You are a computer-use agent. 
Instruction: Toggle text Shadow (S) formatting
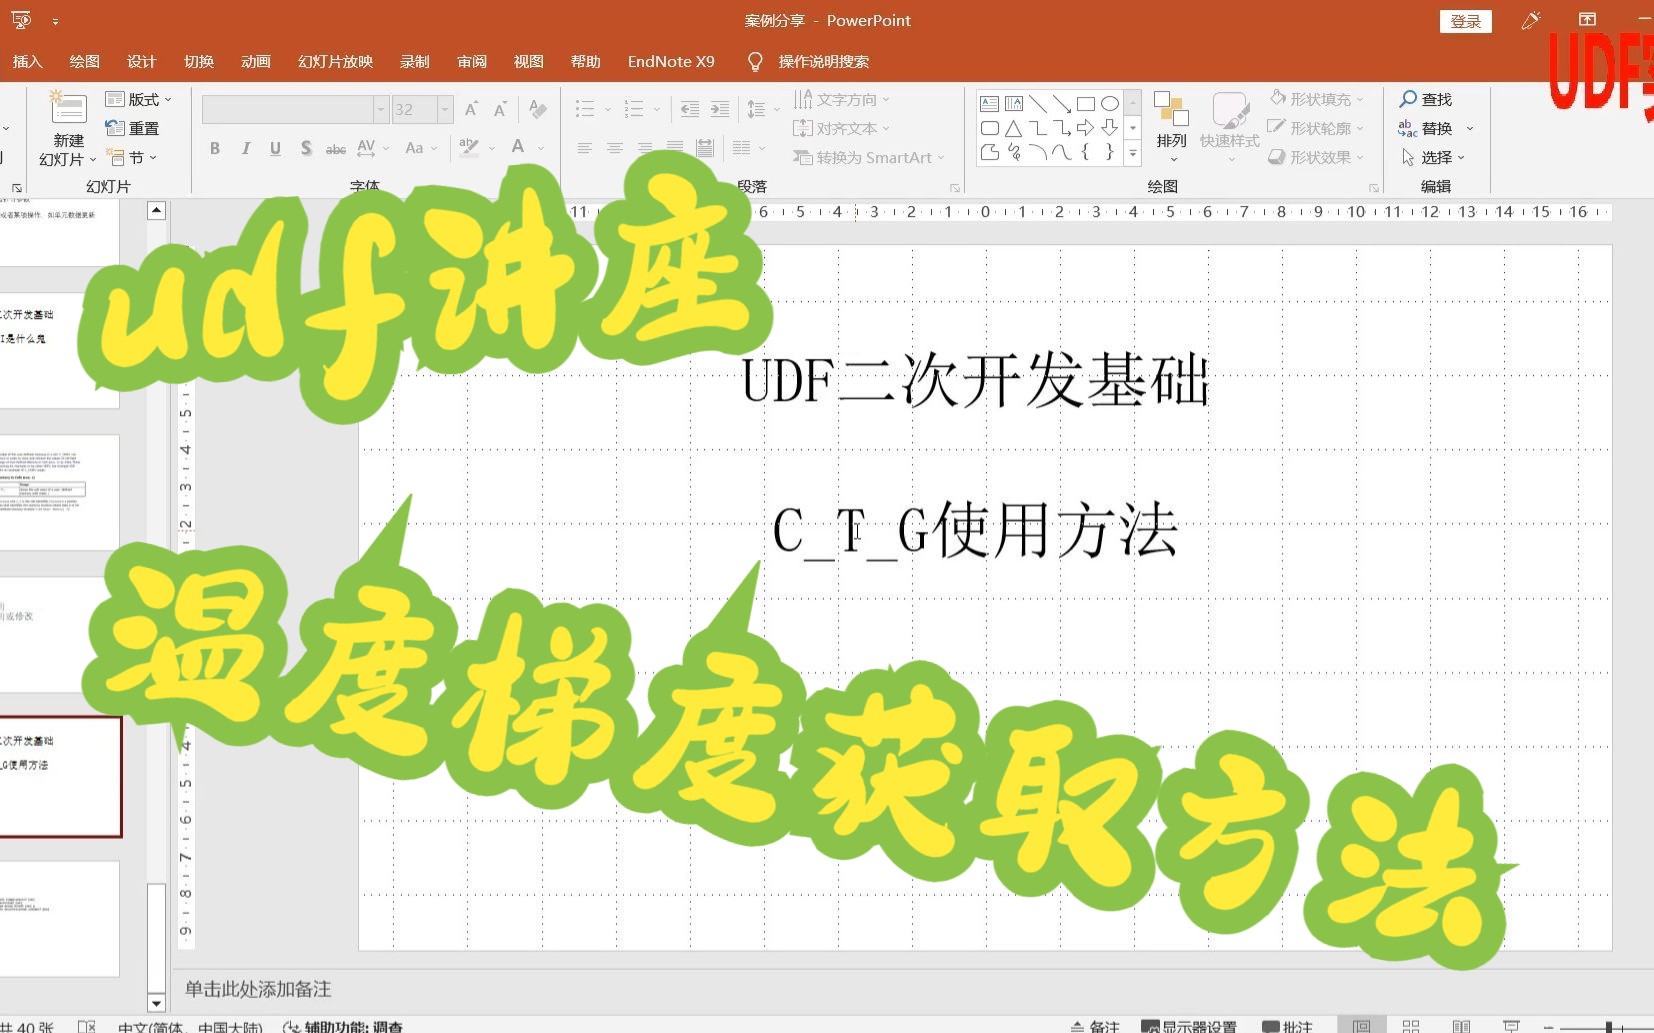(x=306, y=148)
